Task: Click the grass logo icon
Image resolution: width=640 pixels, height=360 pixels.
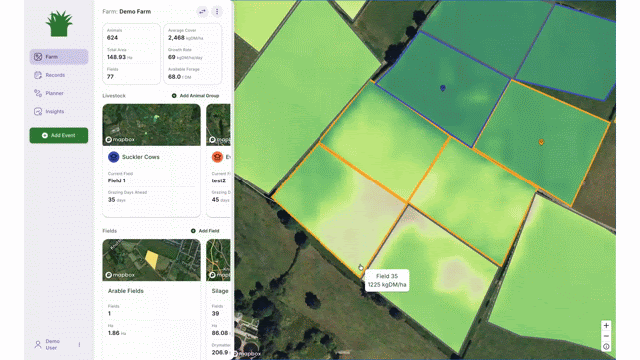Action: click(x=59, y=24)
